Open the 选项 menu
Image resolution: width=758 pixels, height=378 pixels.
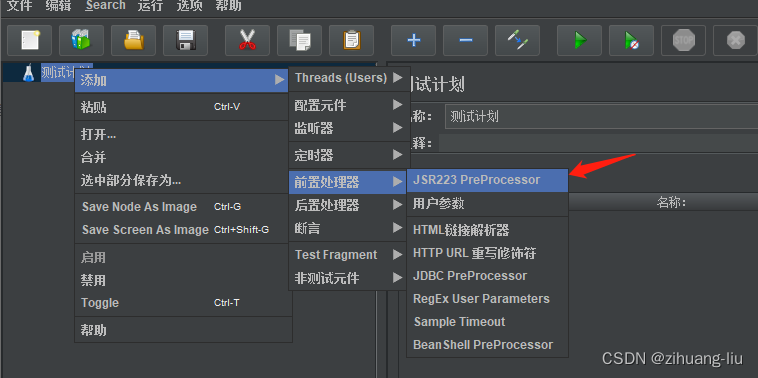click(x=190, y=6)
